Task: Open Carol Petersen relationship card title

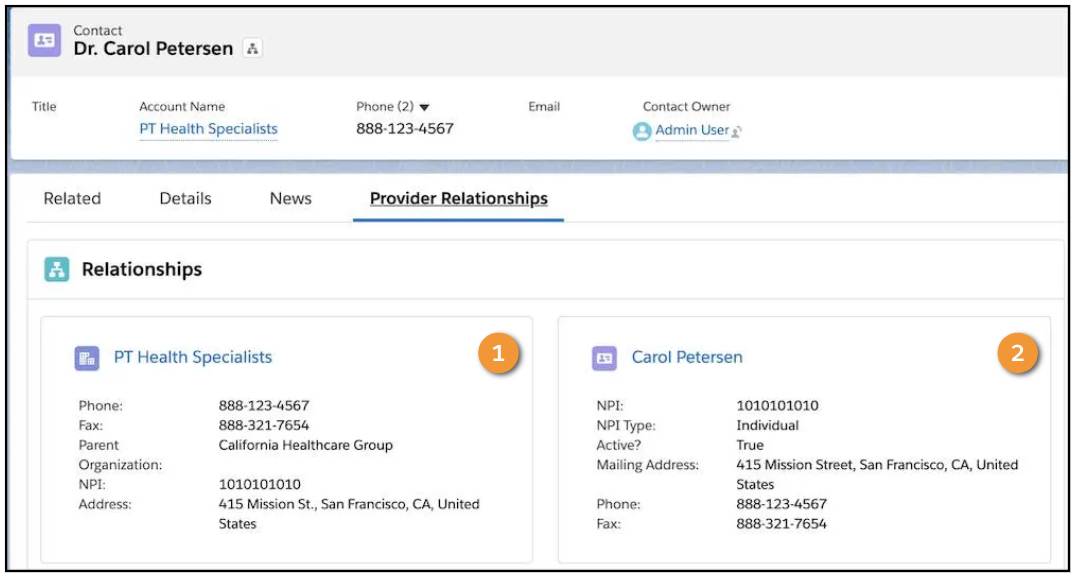Action: coord(687,357)
